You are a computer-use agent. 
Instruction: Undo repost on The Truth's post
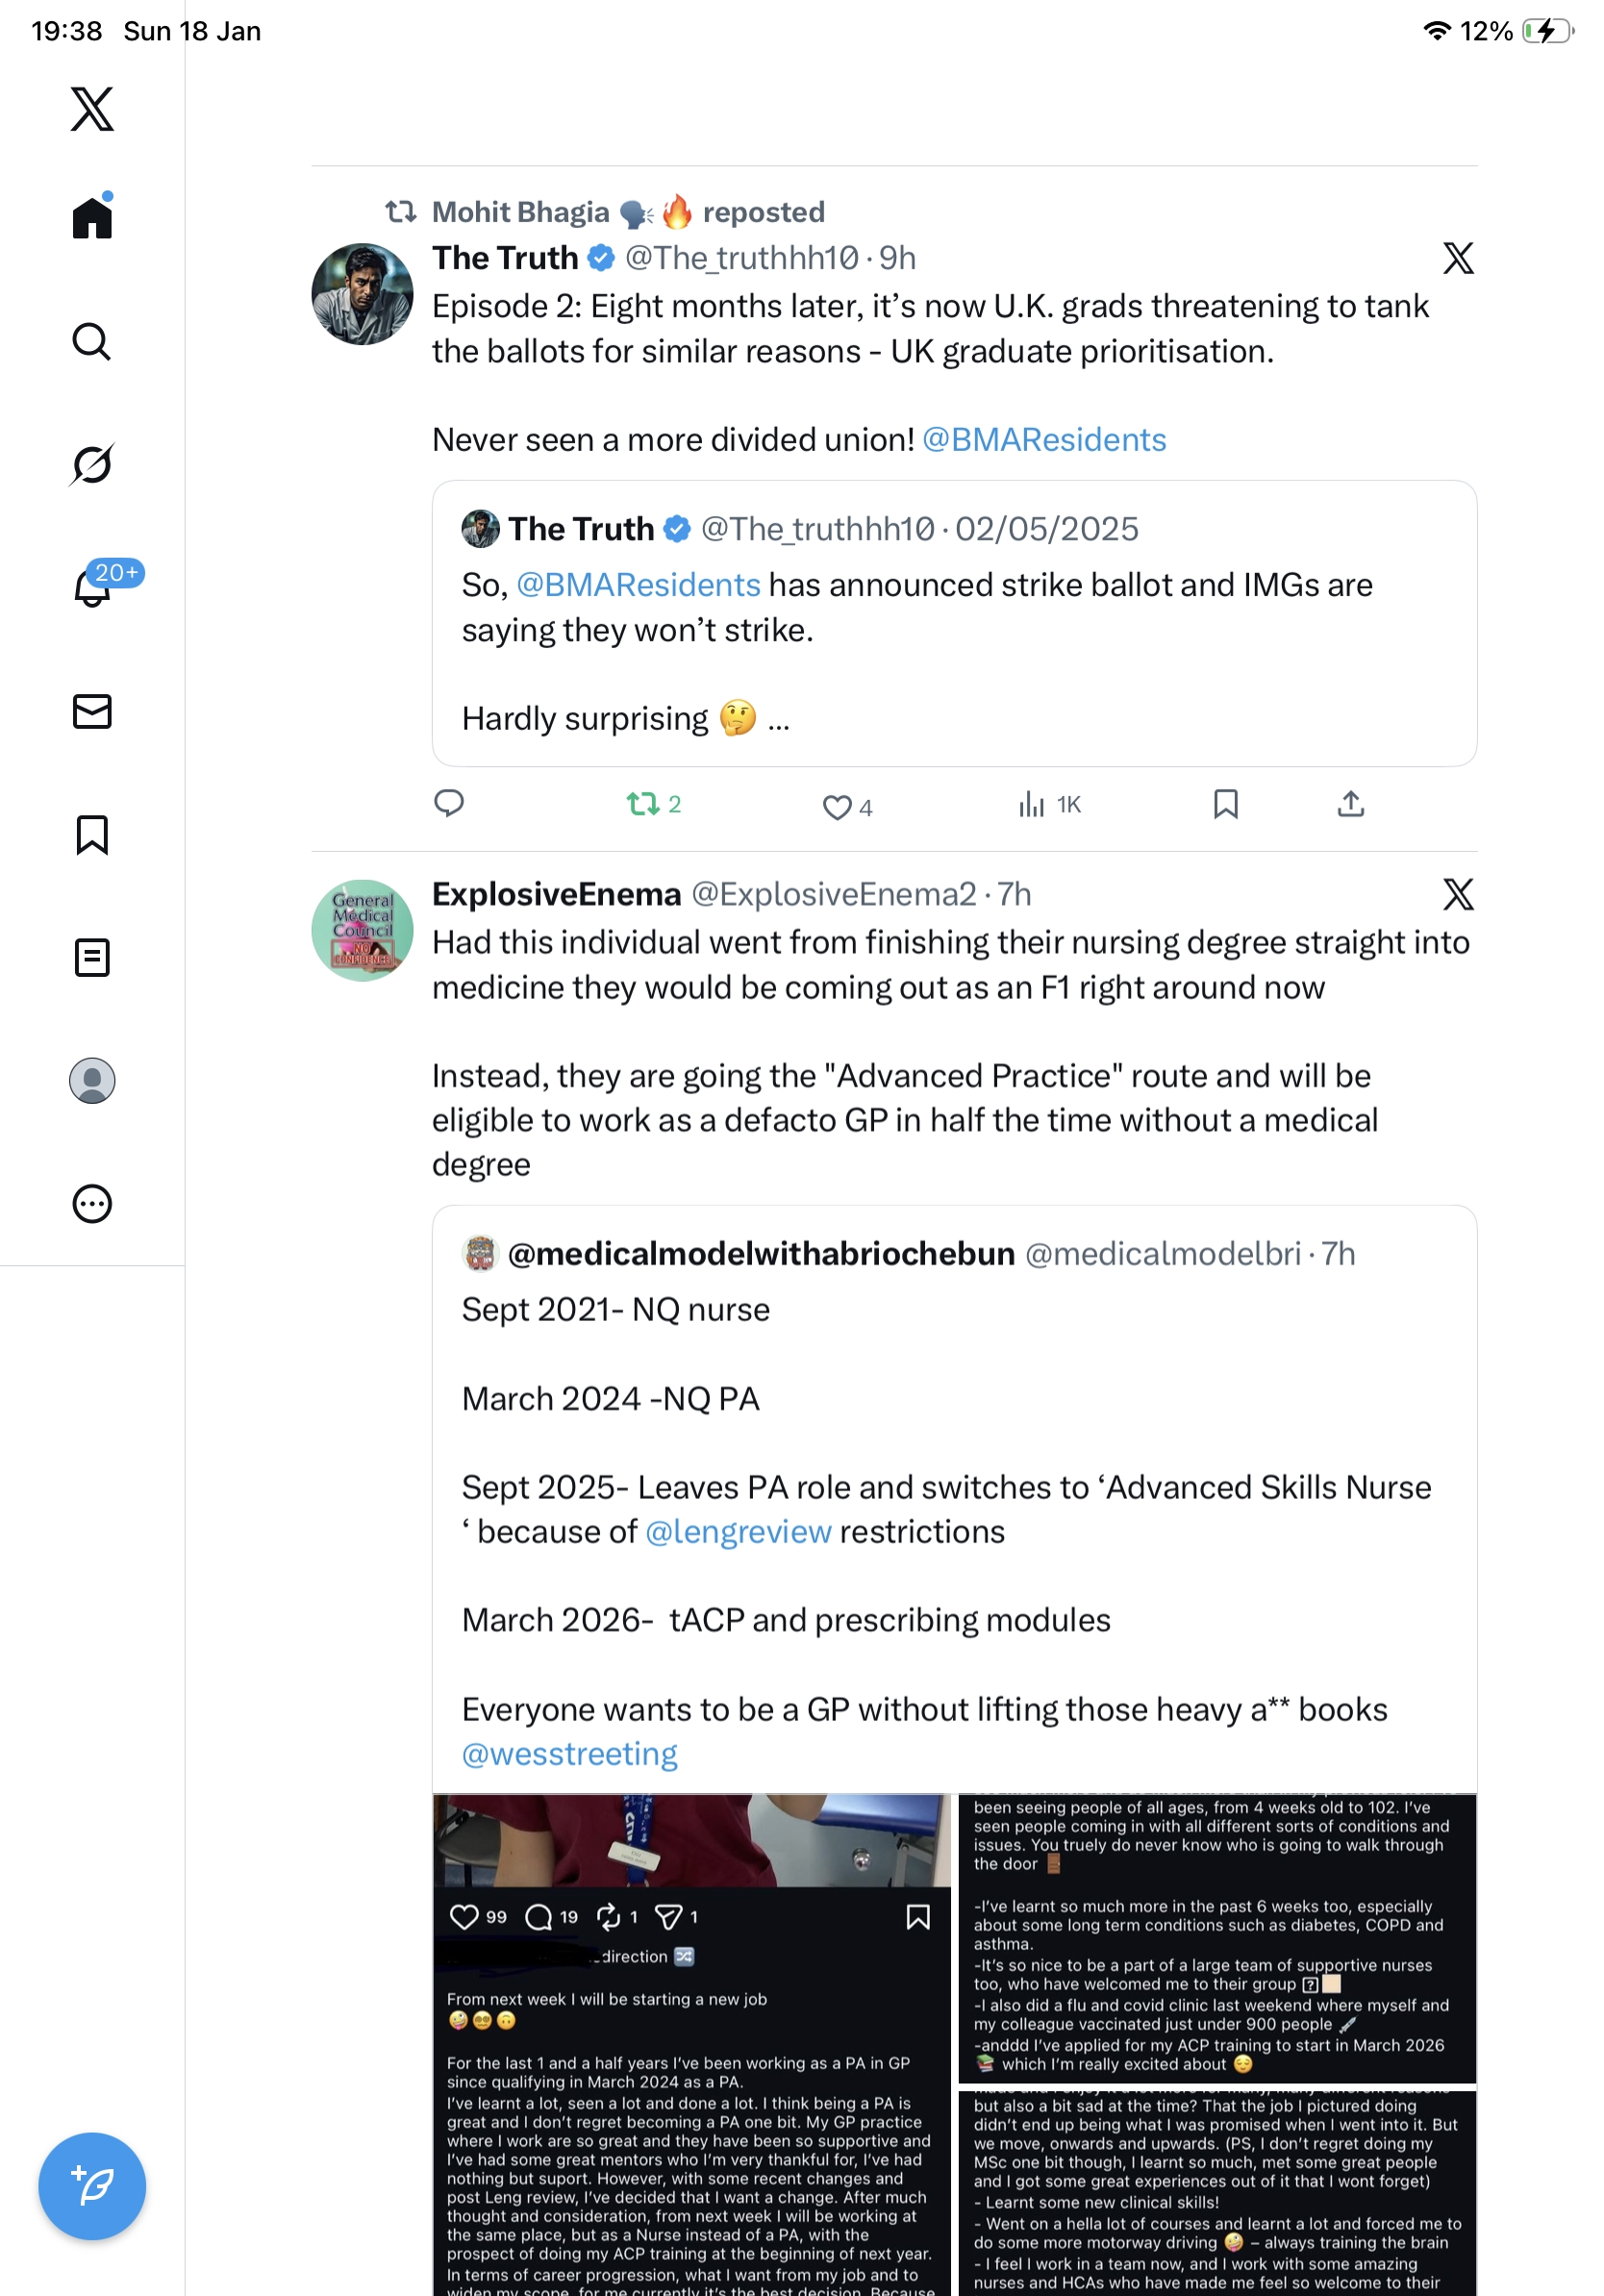tap(643, 804)
